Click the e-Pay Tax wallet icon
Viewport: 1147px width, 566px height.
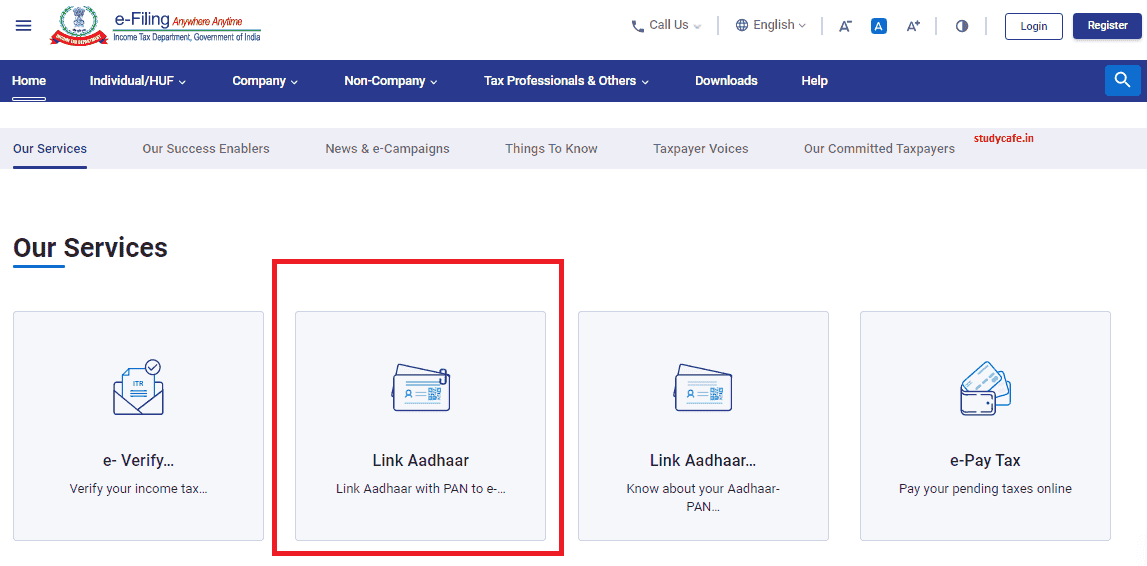click(x=985, y=387)
